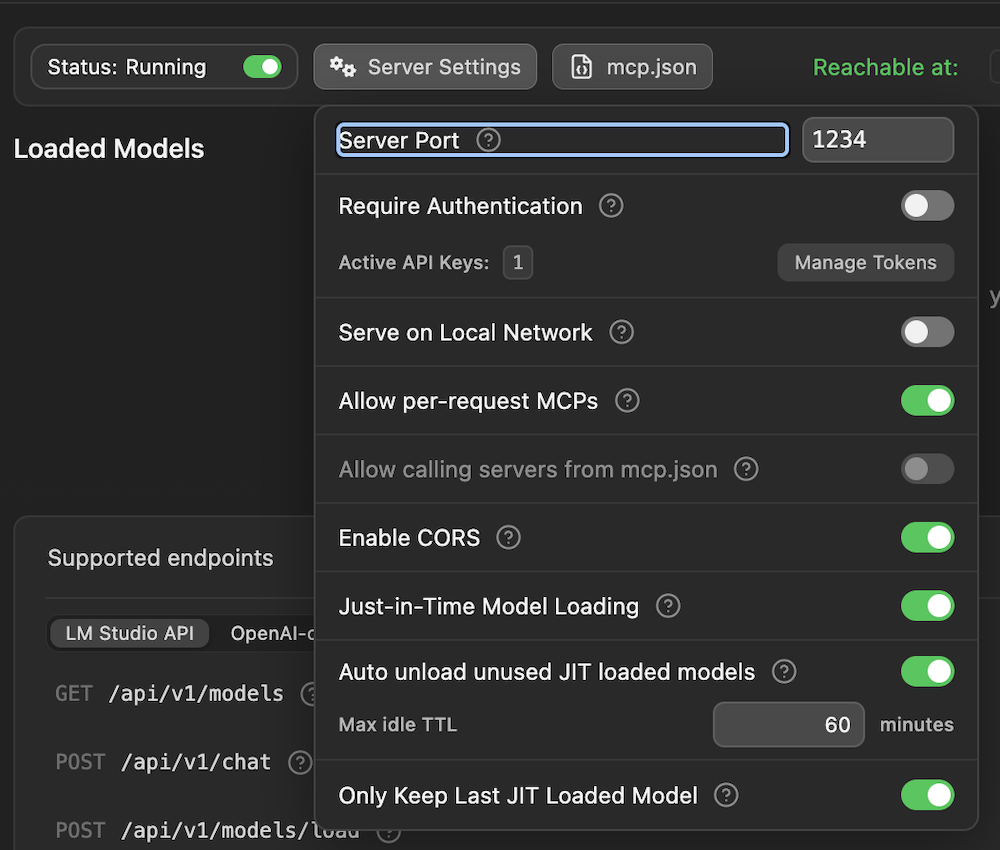Image resolution: width=1000 pixels, height=850 pixels.
Task: Click the gears icon in Server Settings
Action: click(x=342, y=67)
